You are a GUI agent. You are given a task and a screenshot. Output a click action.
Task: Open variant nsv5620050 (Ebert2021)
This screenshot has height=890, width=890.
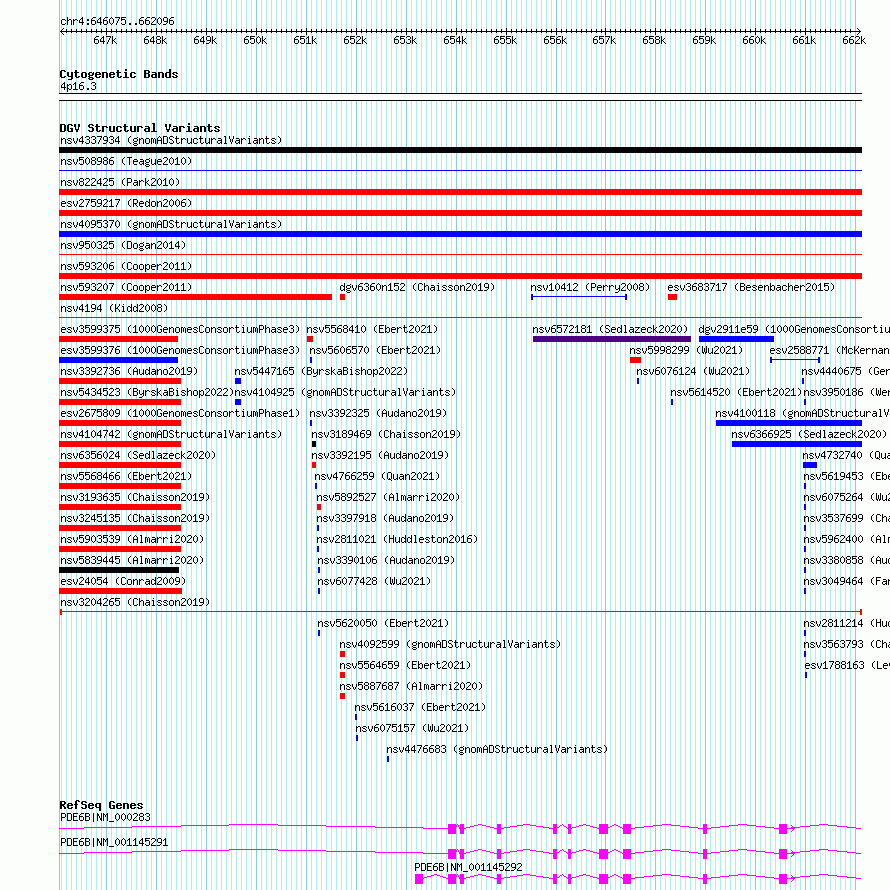pyautogui.click(x=383, y=623)
